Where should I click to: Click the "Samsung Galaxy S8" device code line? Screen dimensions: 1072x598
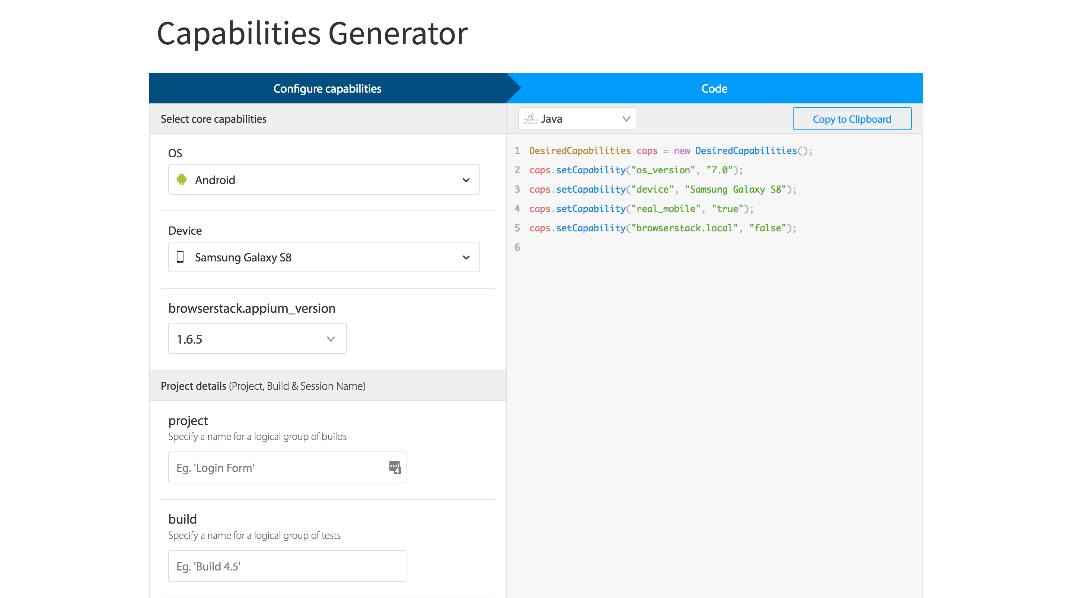click(x=662, y=189)
